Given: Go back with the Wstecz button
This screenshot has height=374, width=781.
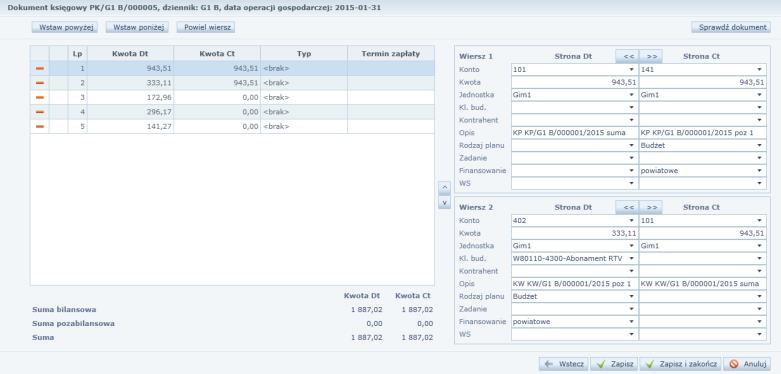Looking at the screenshot, I should pyautogui.click(x=564, y=364).
